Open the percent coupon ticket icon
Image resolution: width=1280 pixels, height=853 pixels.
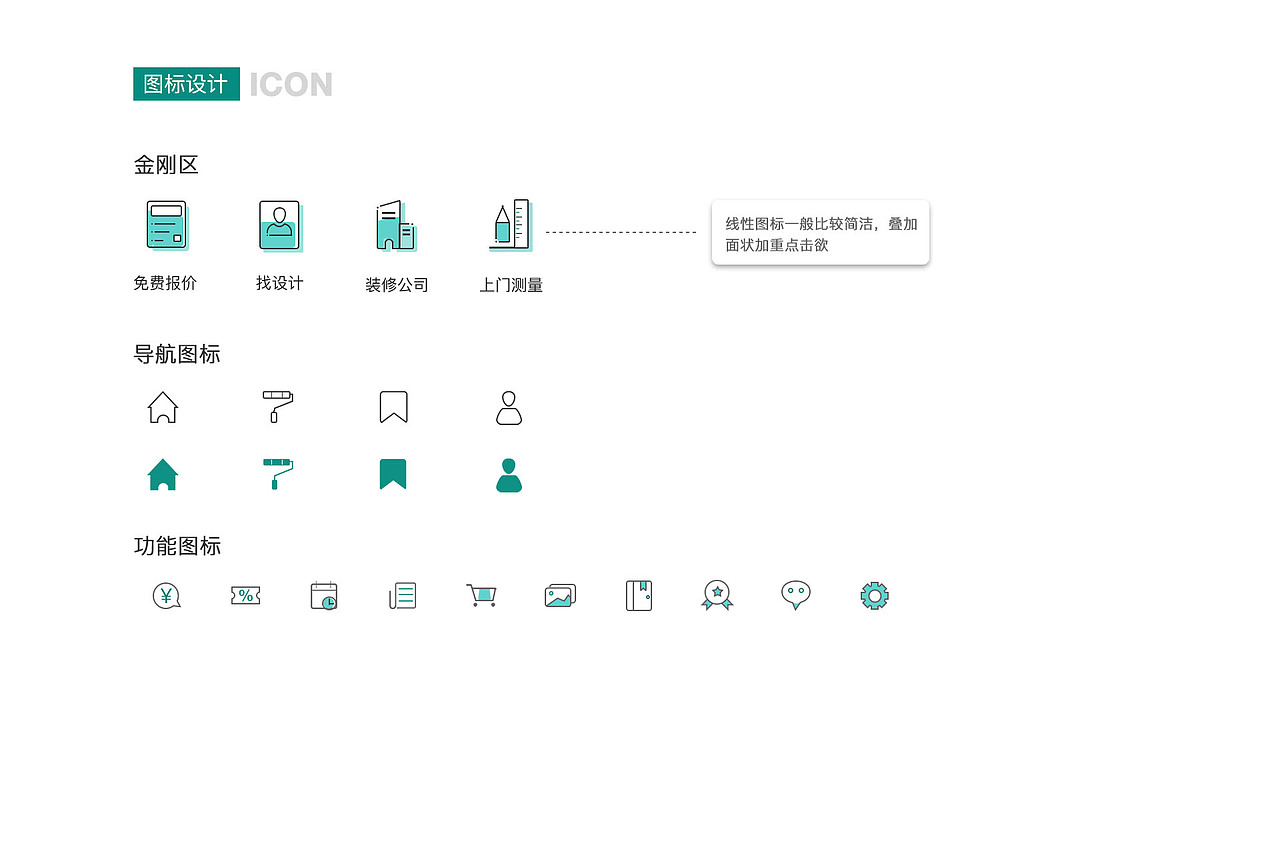244,595
